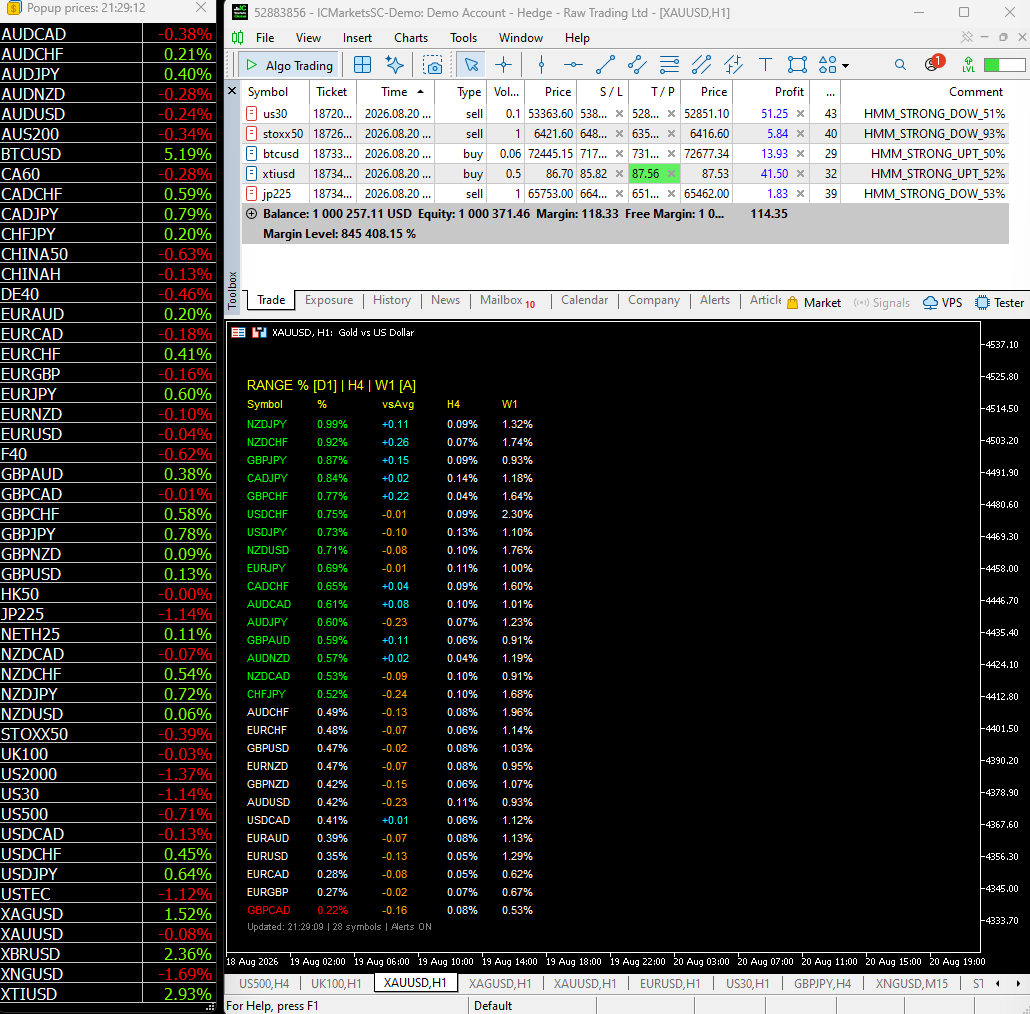The height and width of the screenshot is (1014, 1030).
Task: Activate the crosshair tool
Action: (503, 64)
